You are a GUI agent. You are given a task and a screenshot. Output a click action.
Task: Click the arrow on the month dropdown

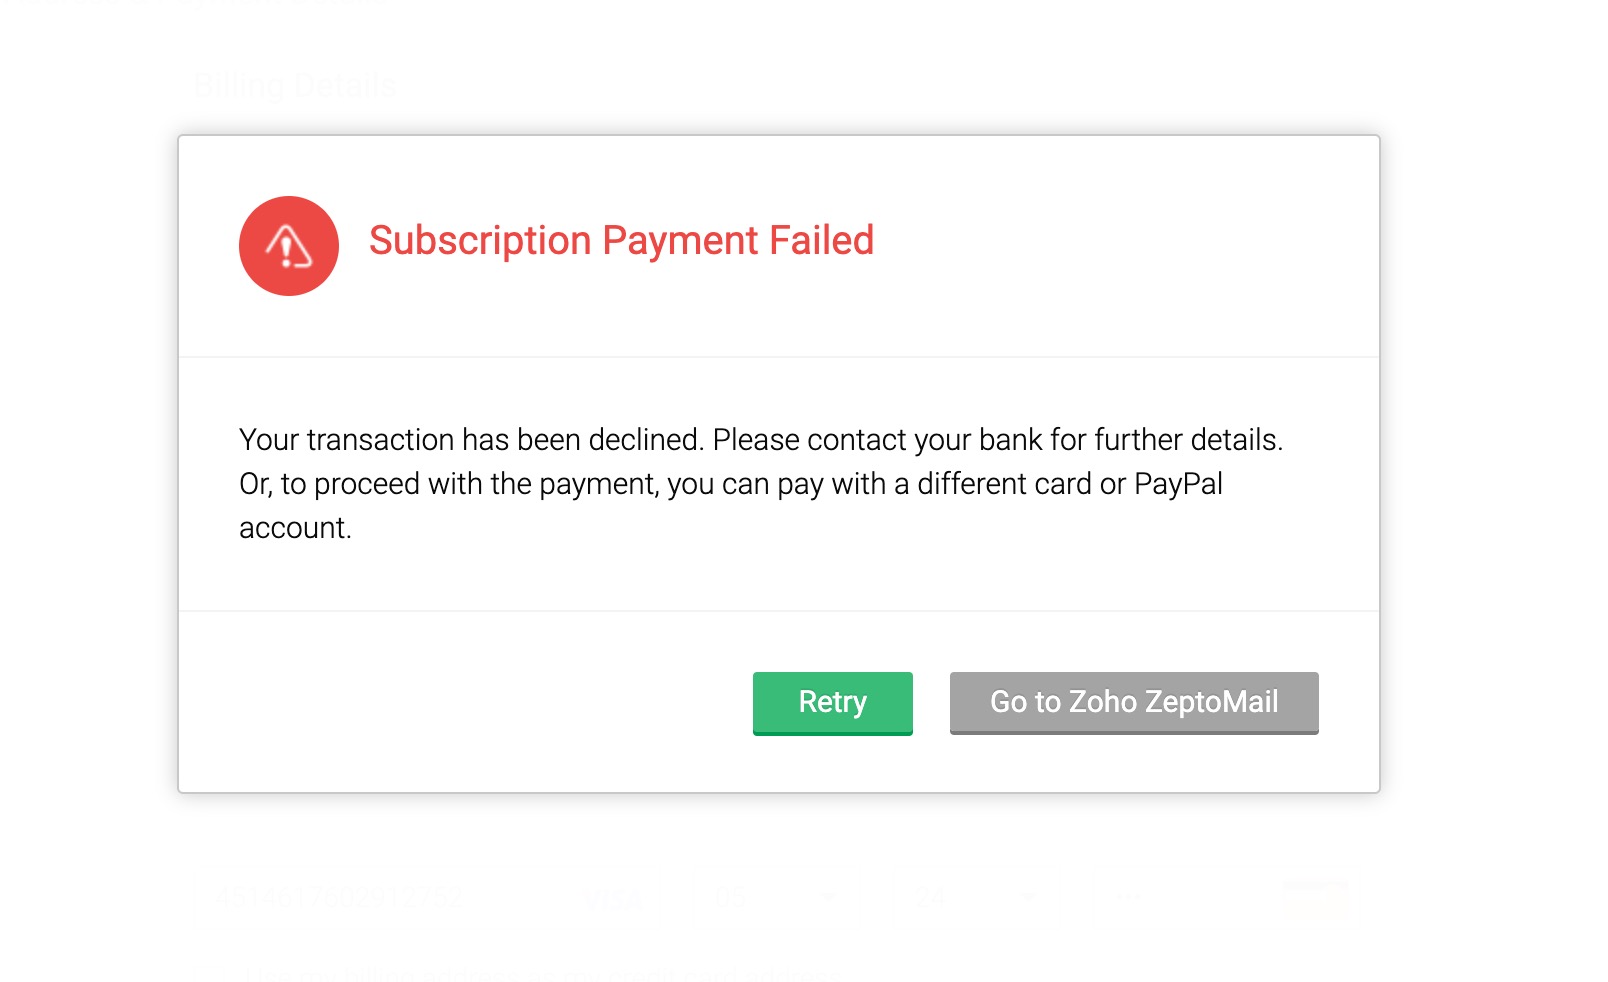[x=828, y=898]
